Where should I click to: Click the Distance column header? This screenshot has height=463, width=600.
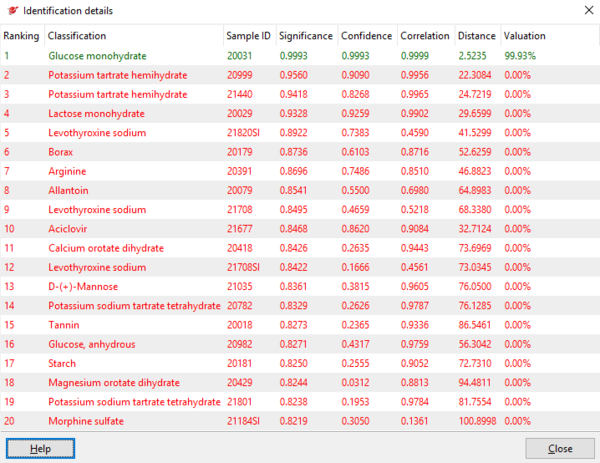click(477, 36)
